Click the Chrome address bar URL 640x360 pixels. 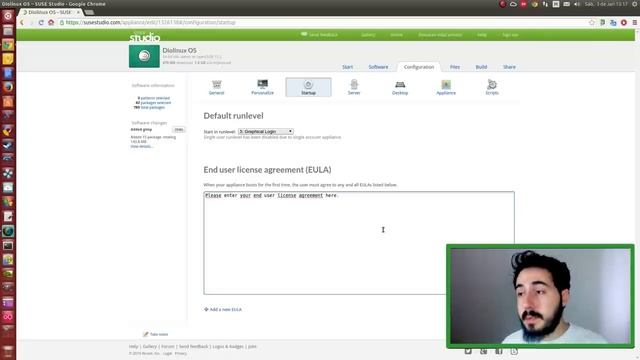click(151, 22)
